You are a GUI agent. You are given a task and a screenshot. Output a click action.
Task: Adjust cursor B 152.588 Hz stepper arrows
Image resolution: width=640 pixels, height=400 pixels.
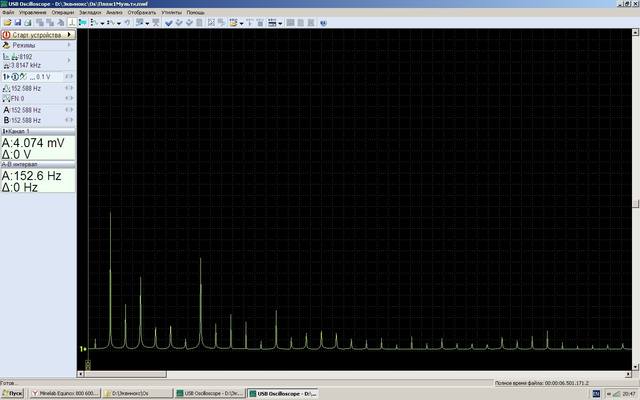tap(69, 120)
